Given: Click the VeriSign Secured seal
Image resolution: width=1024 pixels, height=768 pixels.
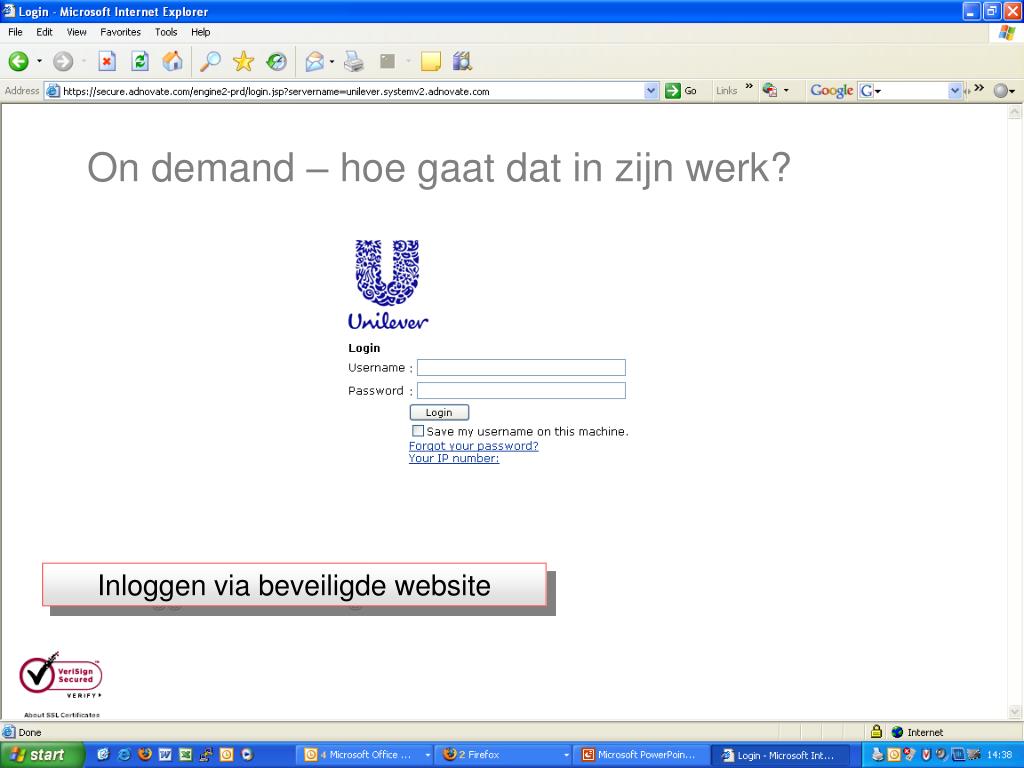Looking at the screenshot, I should [60, 675].
